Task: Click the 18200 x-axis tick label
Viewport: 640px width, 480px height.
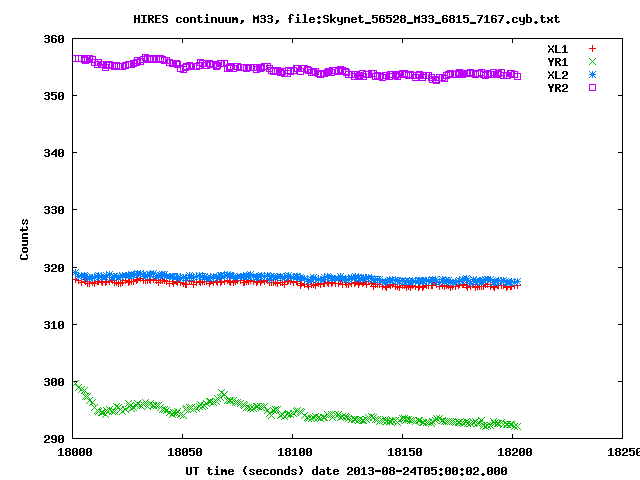Action: click(514, 452)
